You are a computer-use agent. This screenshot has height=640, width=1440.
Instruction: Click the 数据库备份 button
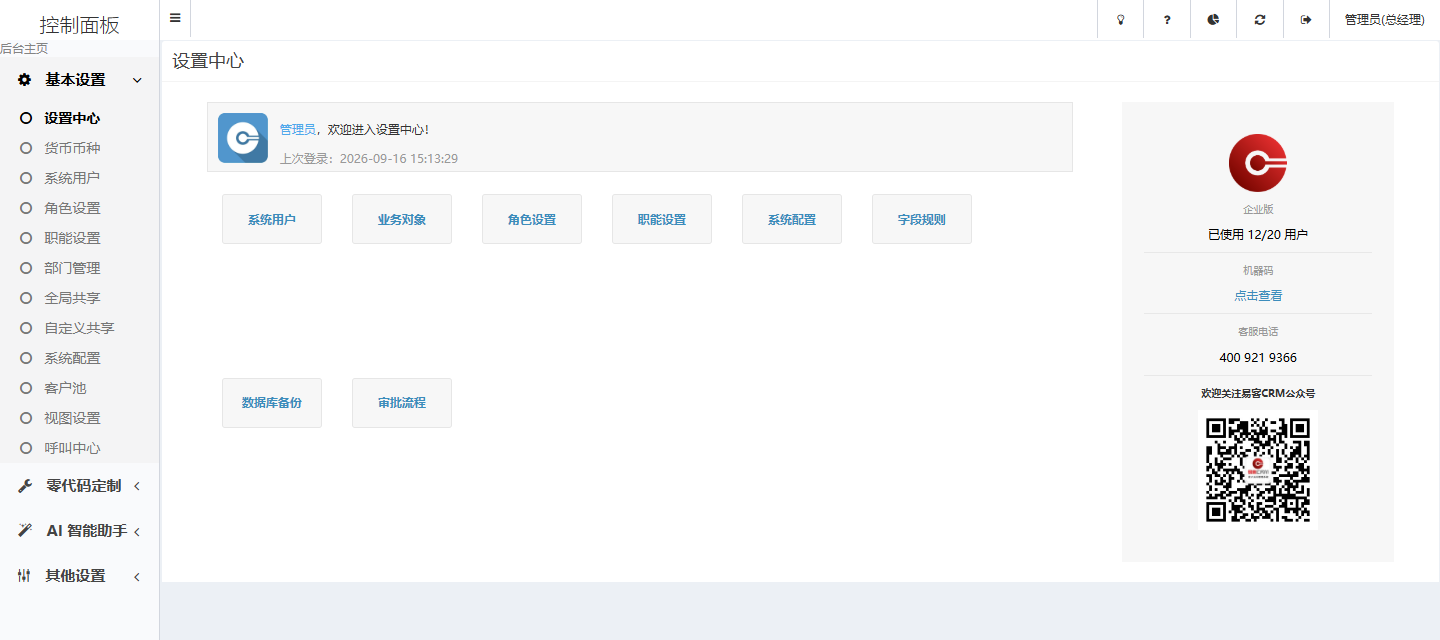coord(272,403)
